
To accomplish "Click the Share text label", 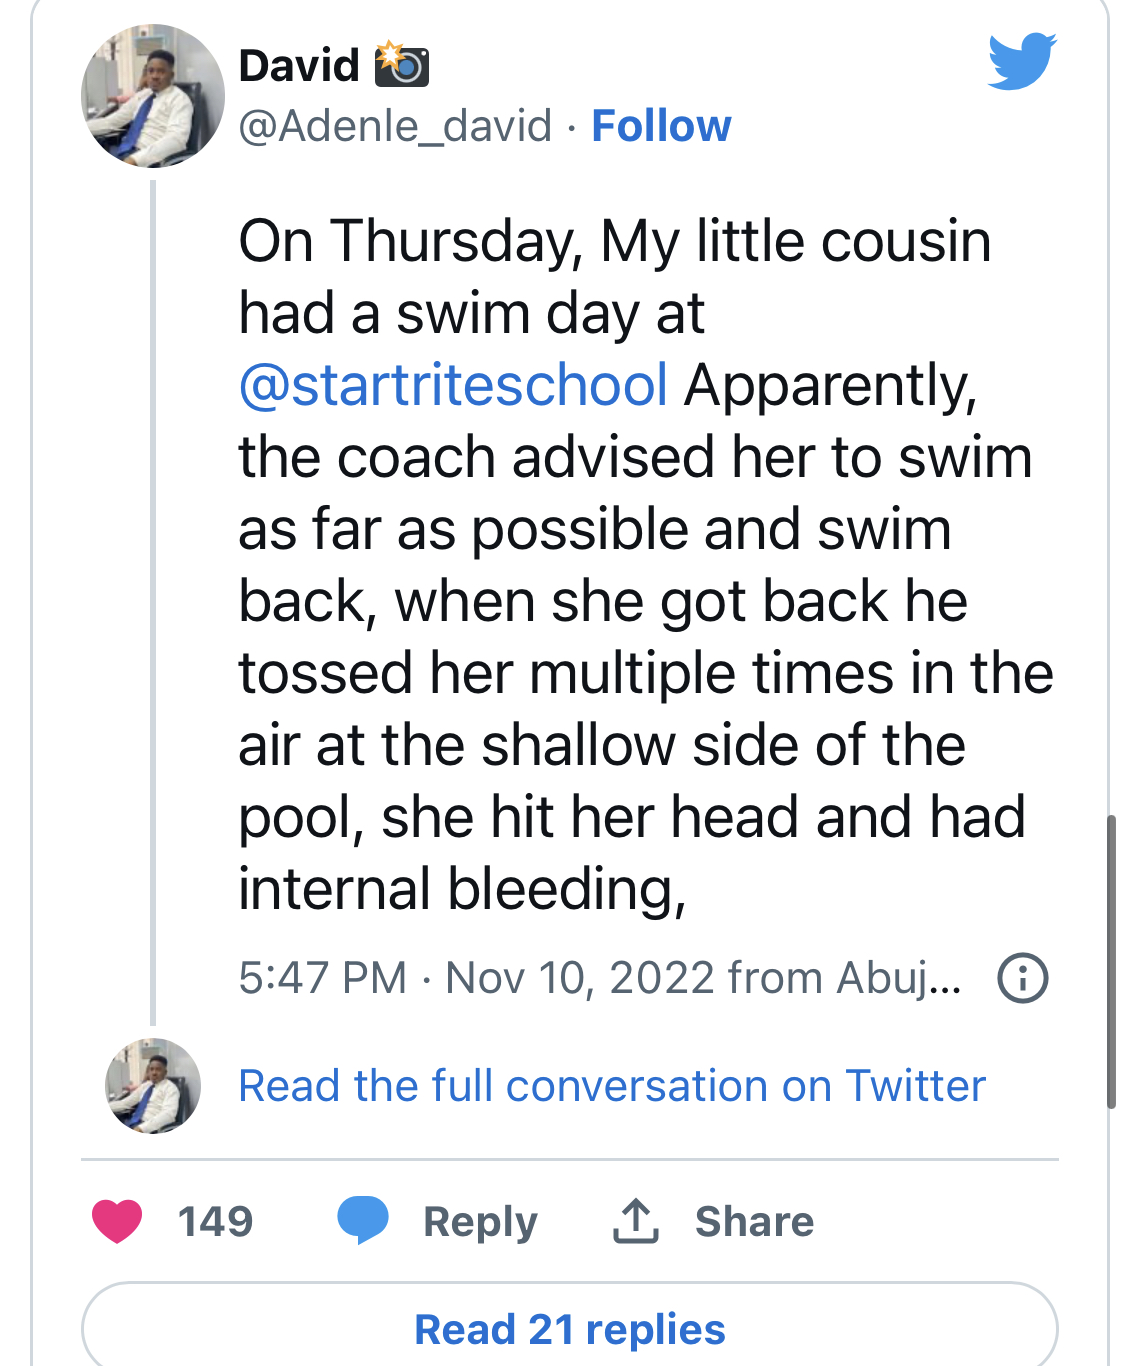I will pos(754,1221).
